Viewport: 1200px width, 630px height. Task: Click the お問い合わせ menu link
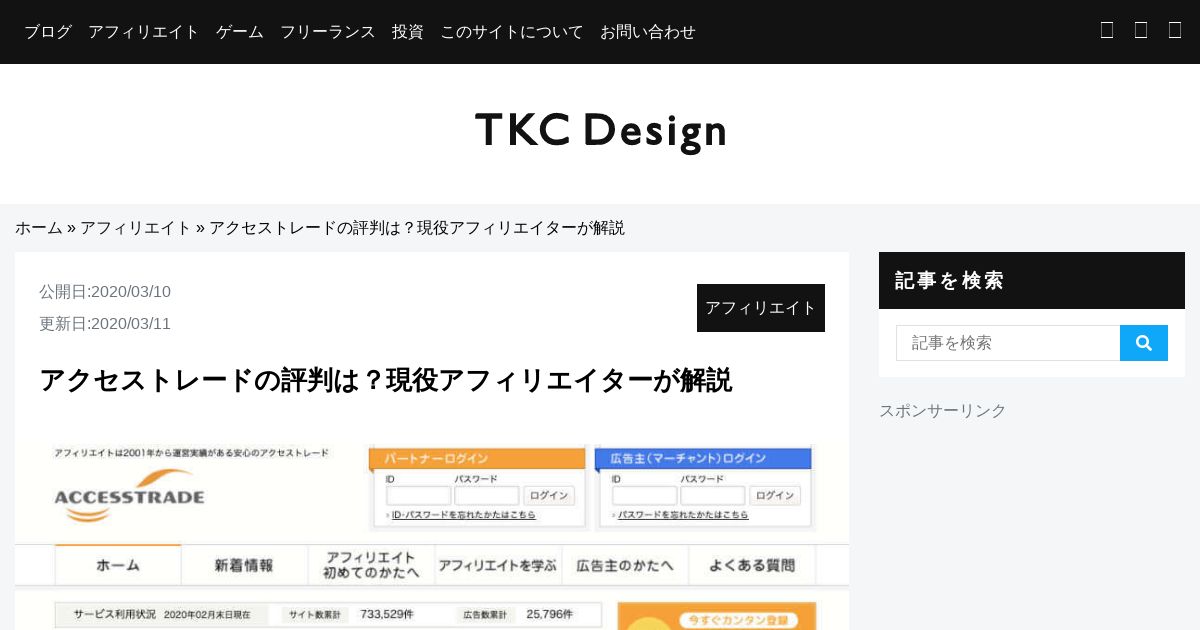[648, 32]
